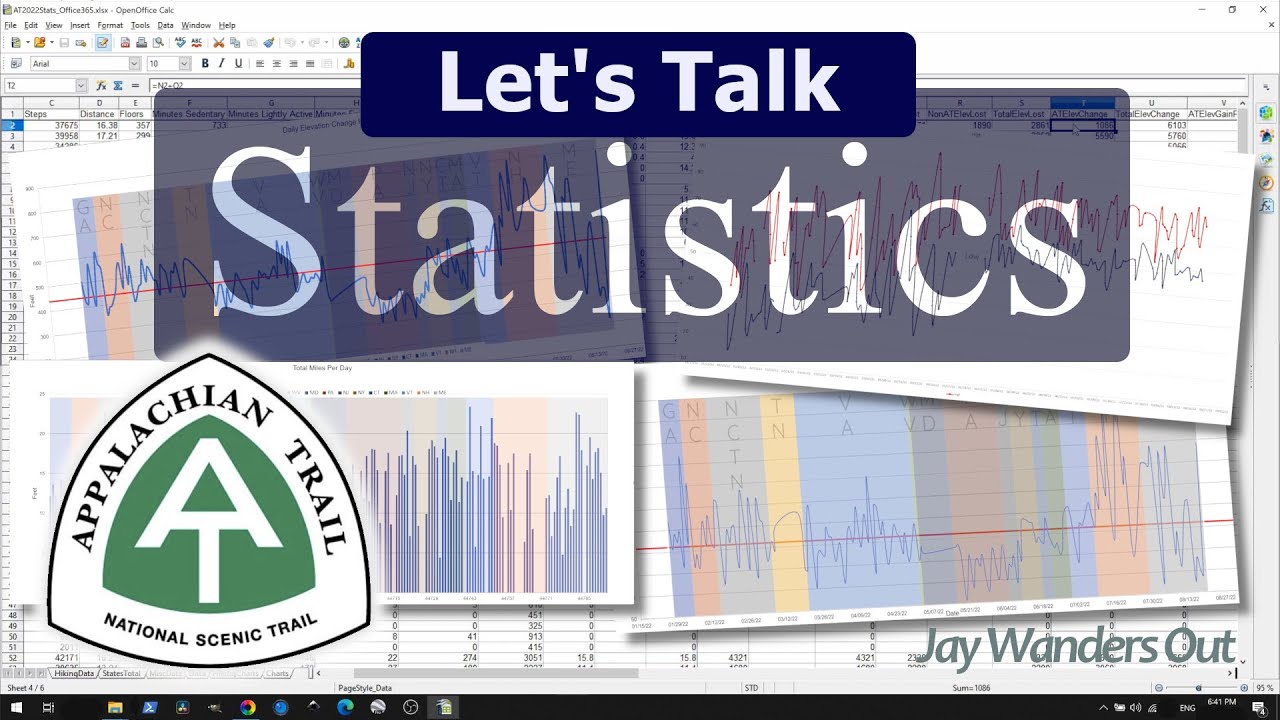This screenshot has width=1280, height=720.
Task: Open the font size dropdown
Action: [184, 64]
